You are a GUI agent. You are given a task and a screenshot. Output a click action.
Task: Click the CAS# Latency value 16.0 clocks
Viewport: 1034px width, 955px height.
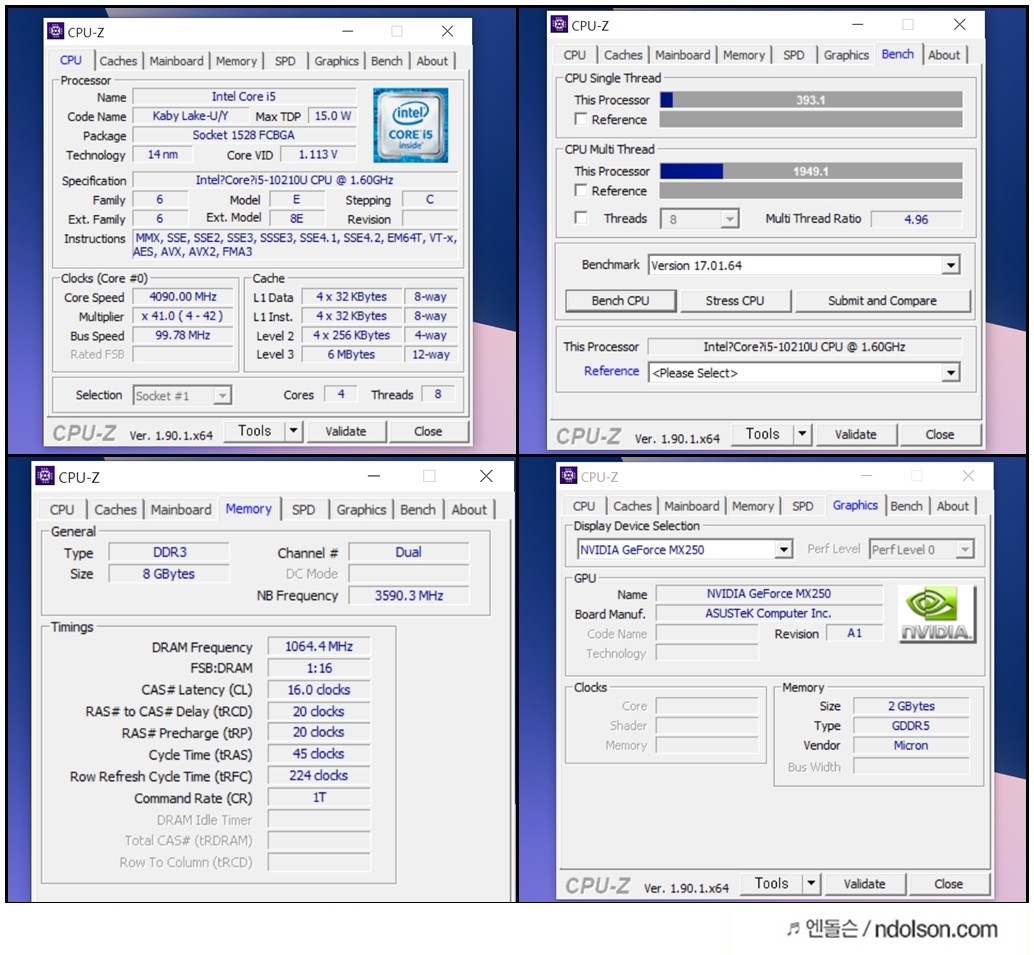[319, 690]
